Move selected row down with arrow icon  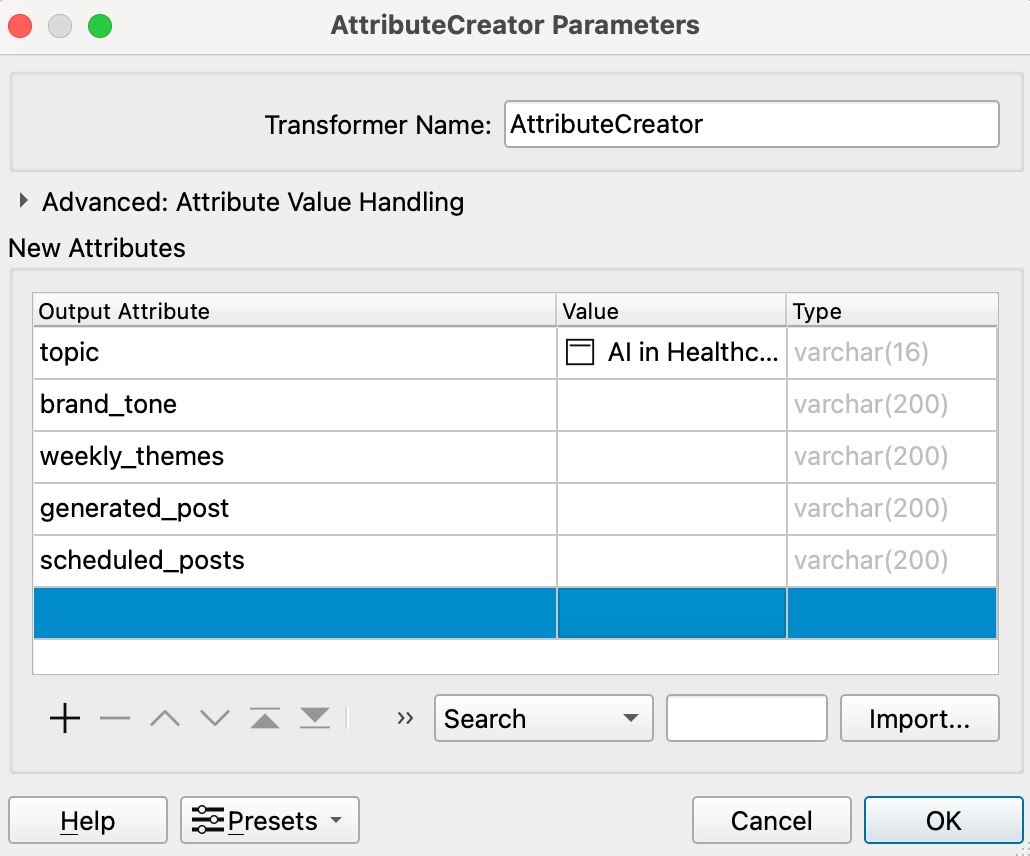(x=215, y=718)
